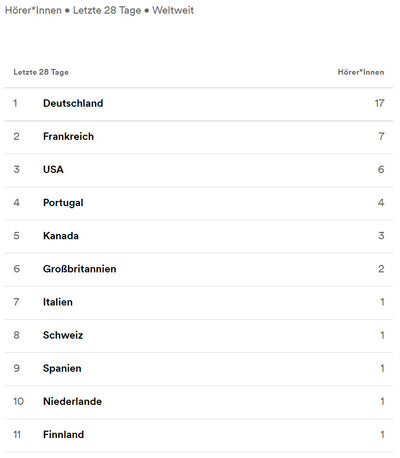The image size is (400, 458).
Task: Open the Niederlande country entry
Action: [x=72, y=402]
